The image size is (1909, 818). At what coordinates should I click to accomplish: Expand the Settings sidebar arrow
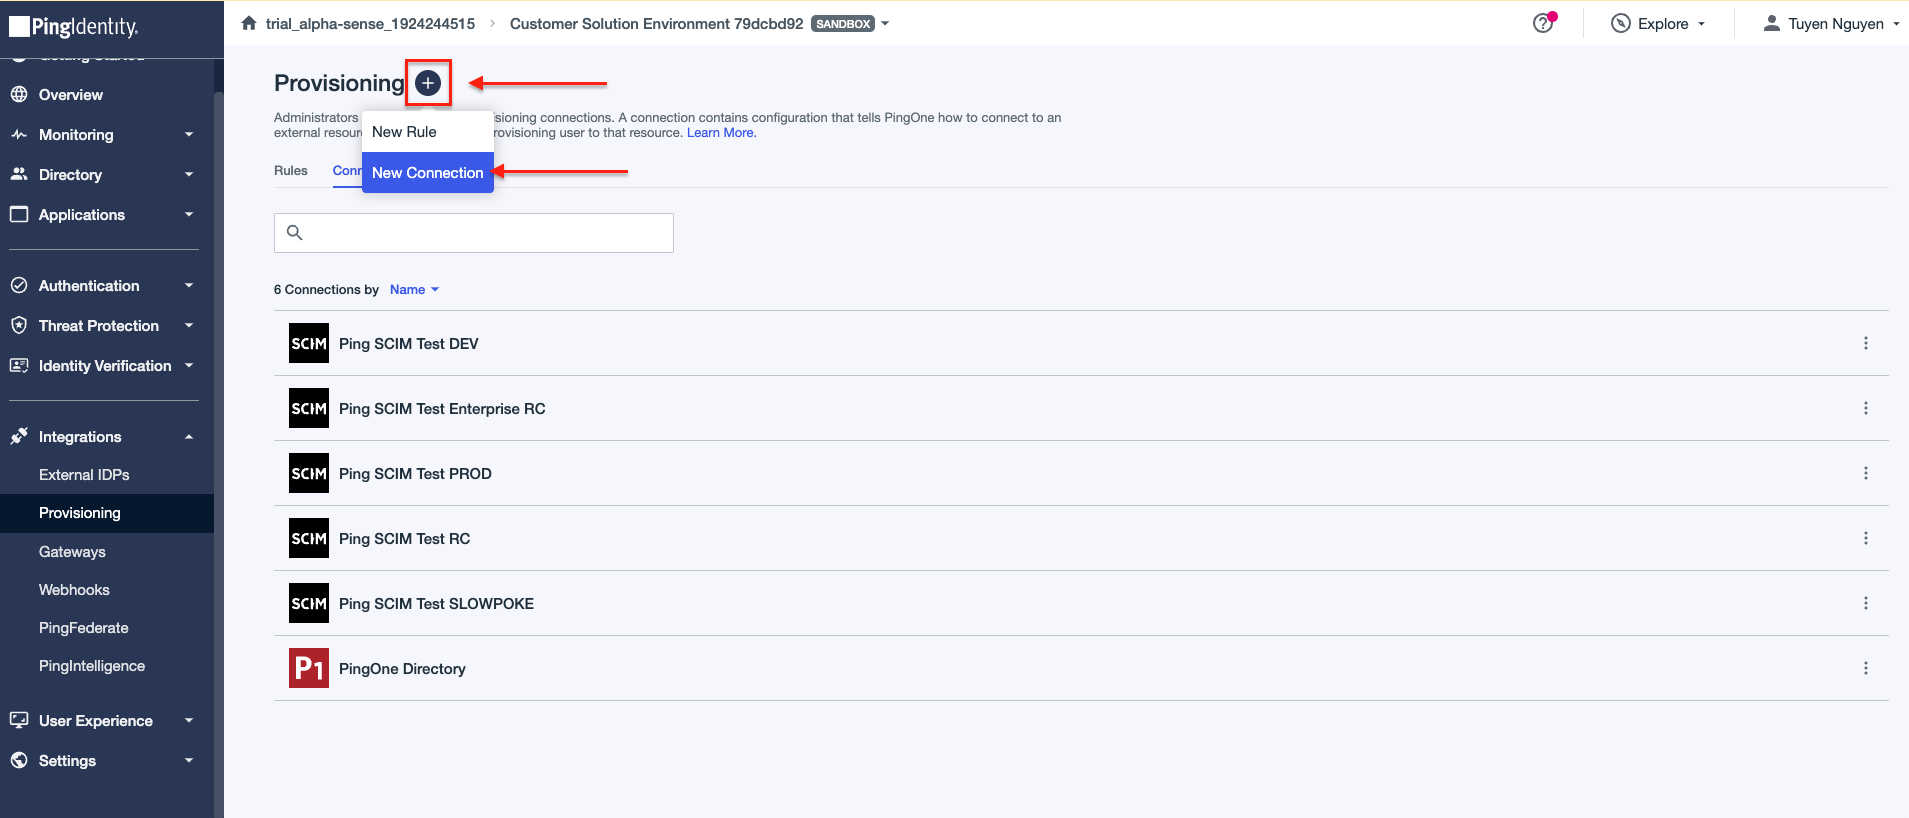click(189, 760)
